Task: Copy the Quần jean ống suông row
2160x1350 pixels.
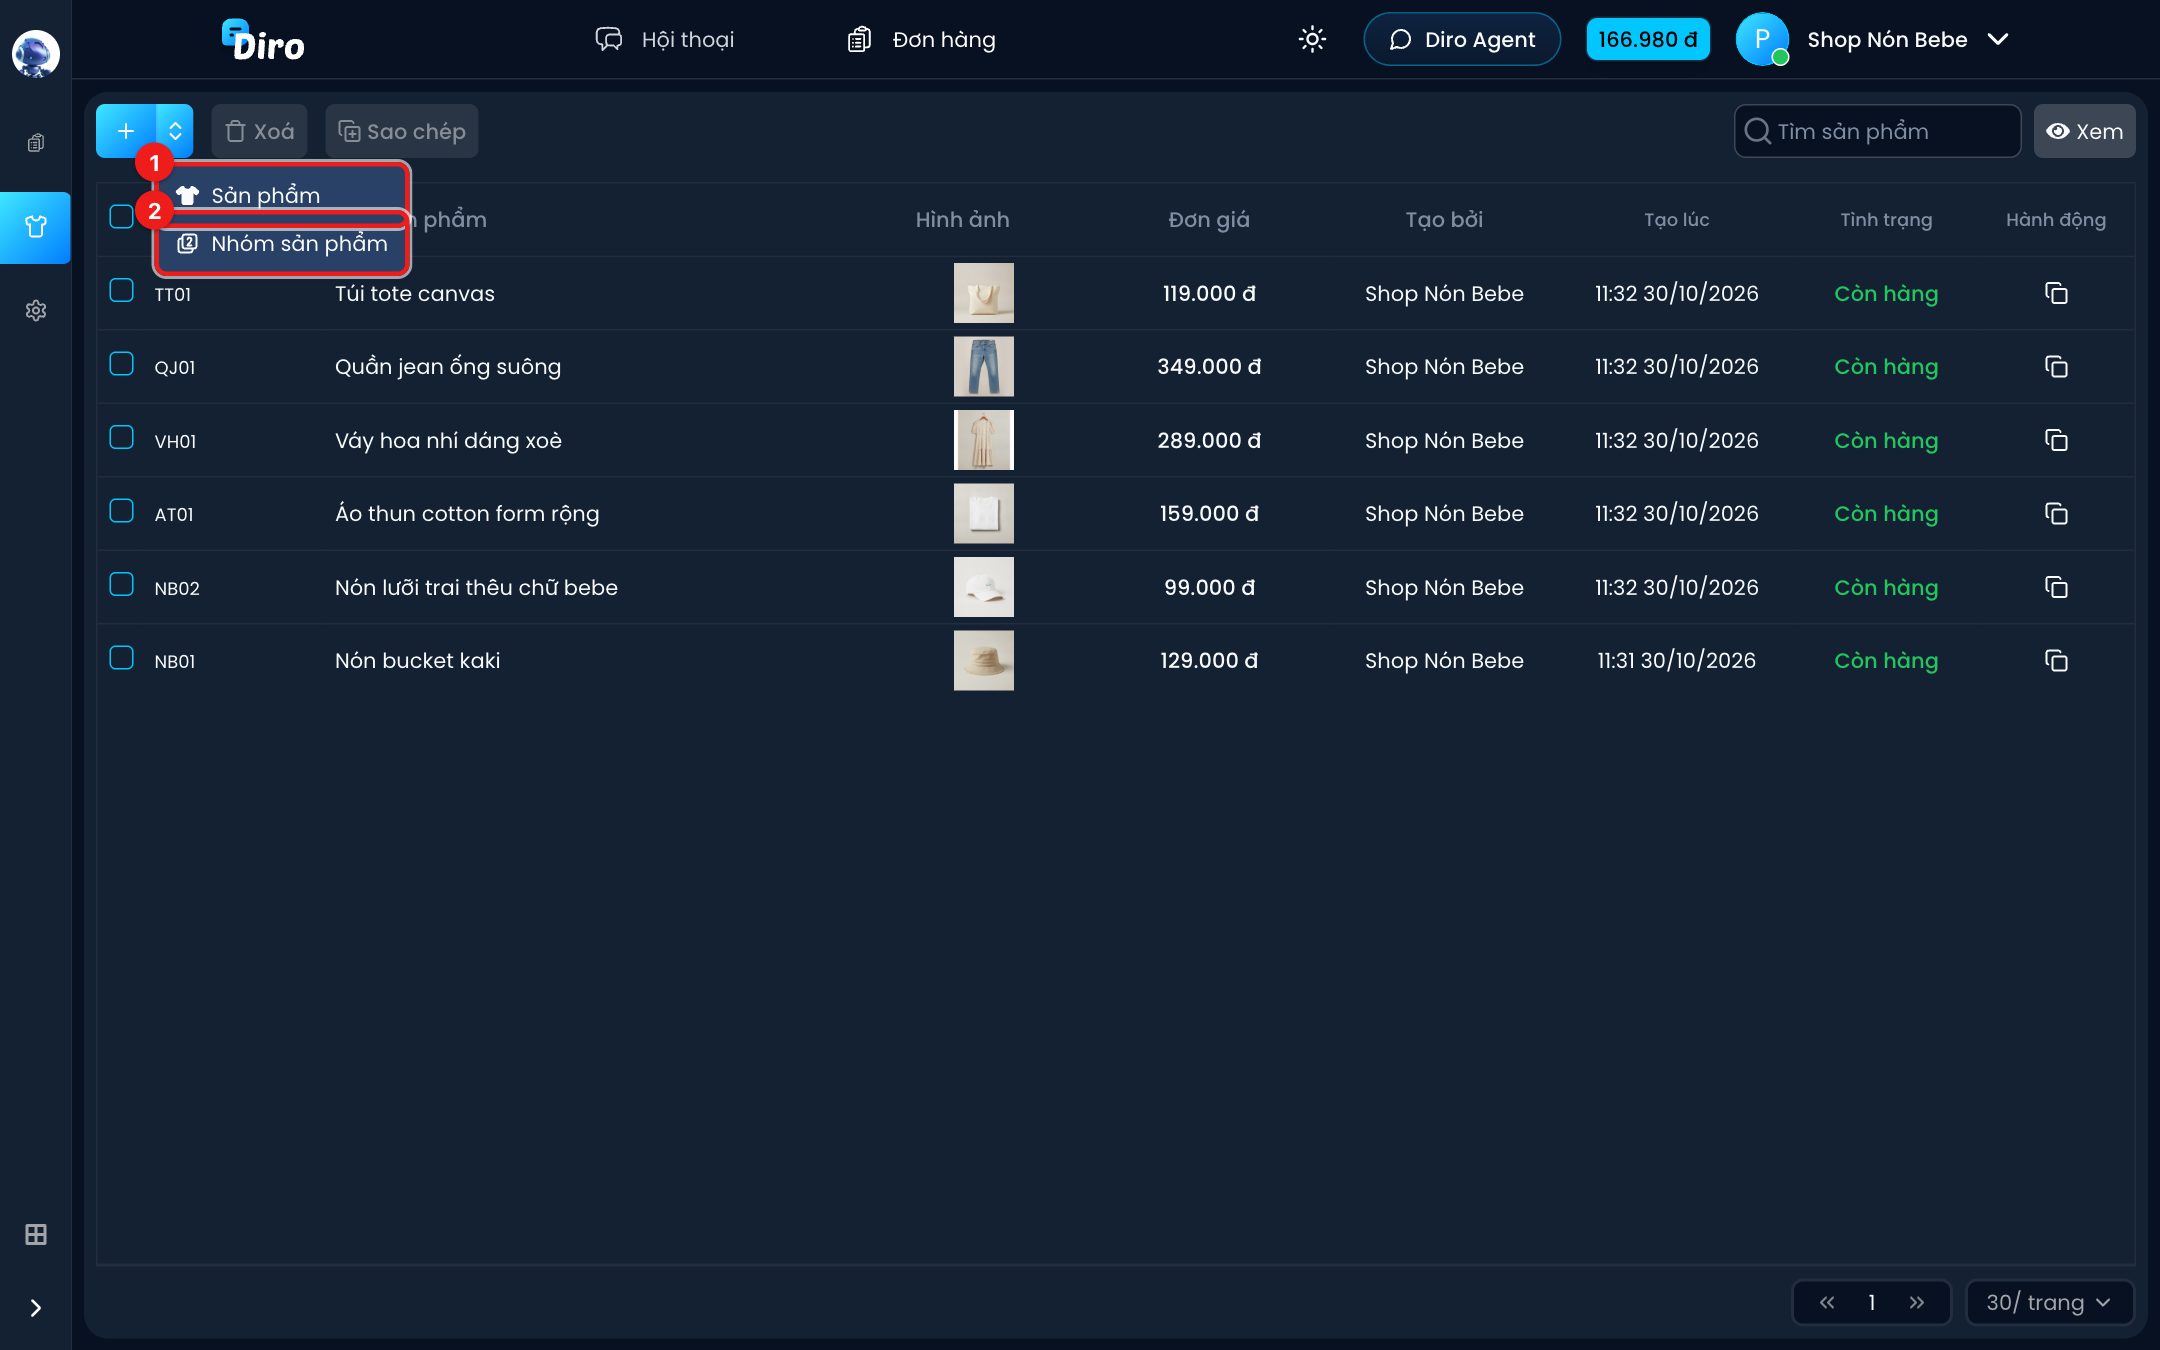Action: 2056,367
